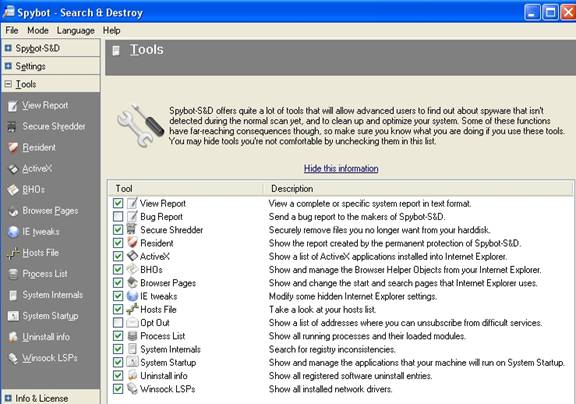
Task: Open the Mode menu
Action: tap(38, 30)
